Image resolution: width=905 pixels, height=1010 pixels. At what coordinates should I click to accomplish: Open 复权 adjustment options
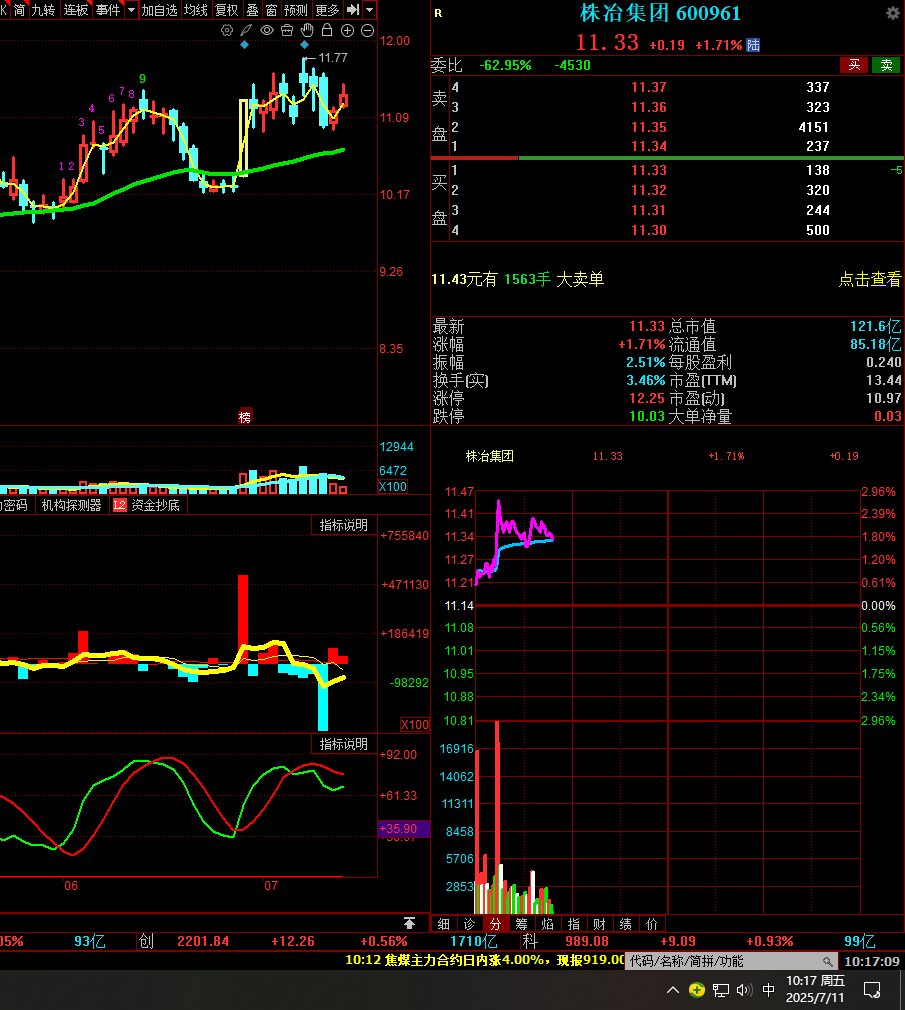click(x=227, y=10)
